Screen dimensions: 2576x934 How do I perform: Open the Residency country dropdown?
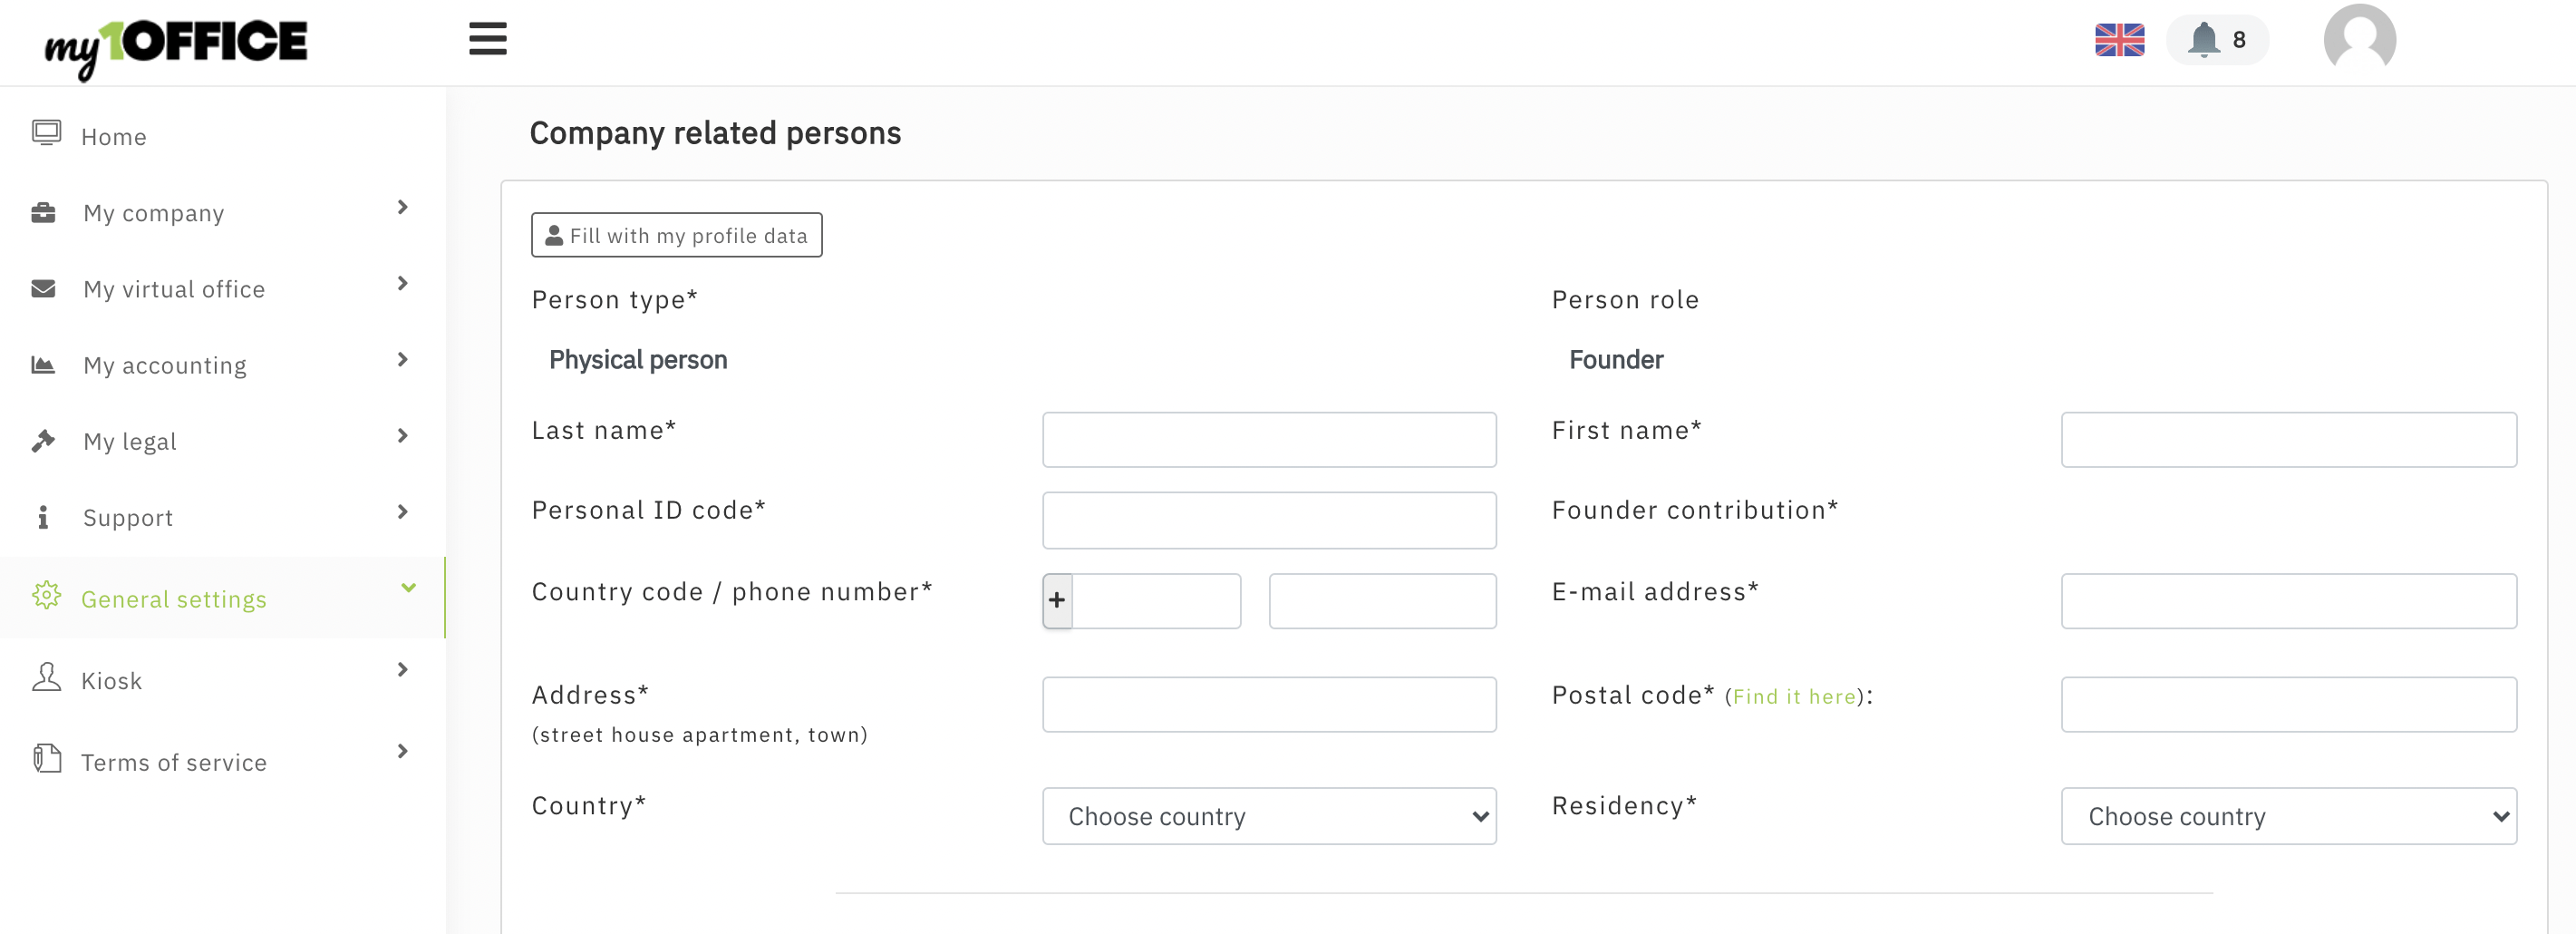[x=2287, y=816]
